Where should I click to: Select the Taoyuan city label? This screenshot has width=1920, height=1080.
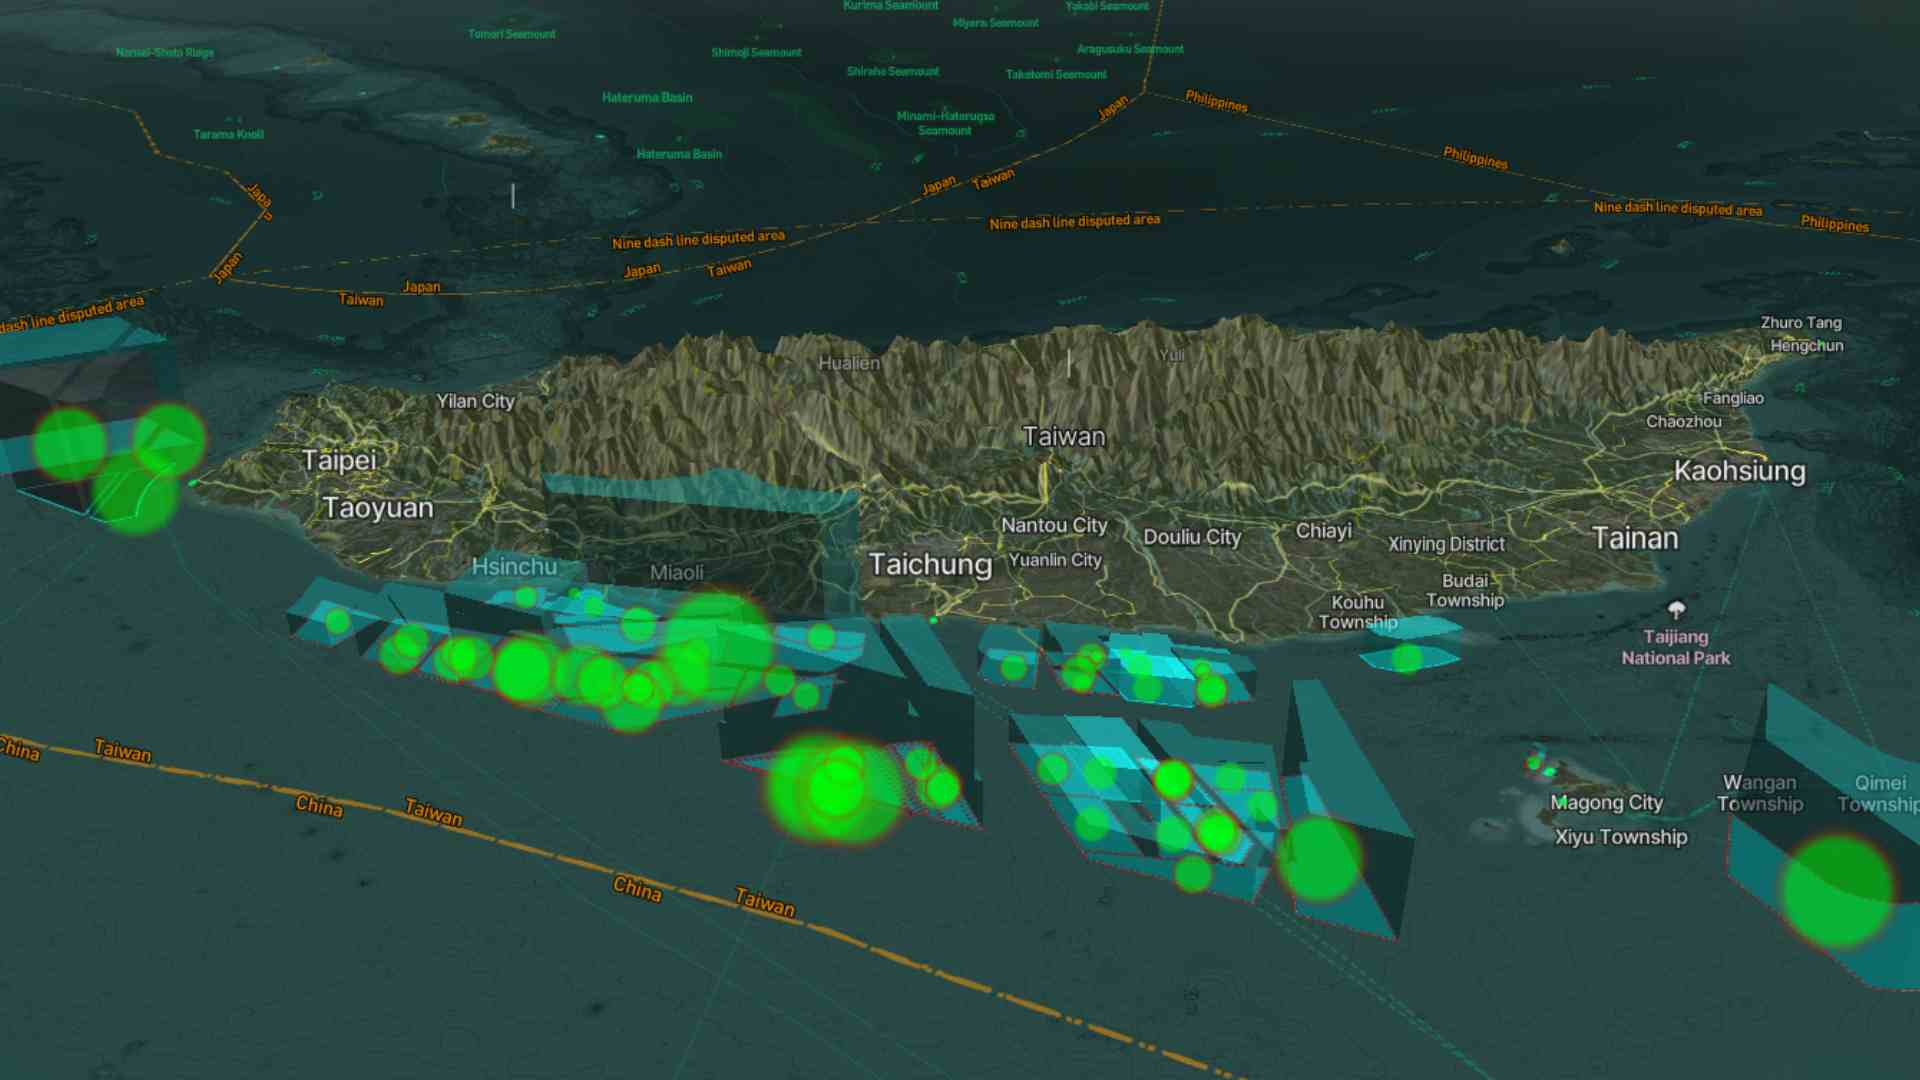click(378, 508)
